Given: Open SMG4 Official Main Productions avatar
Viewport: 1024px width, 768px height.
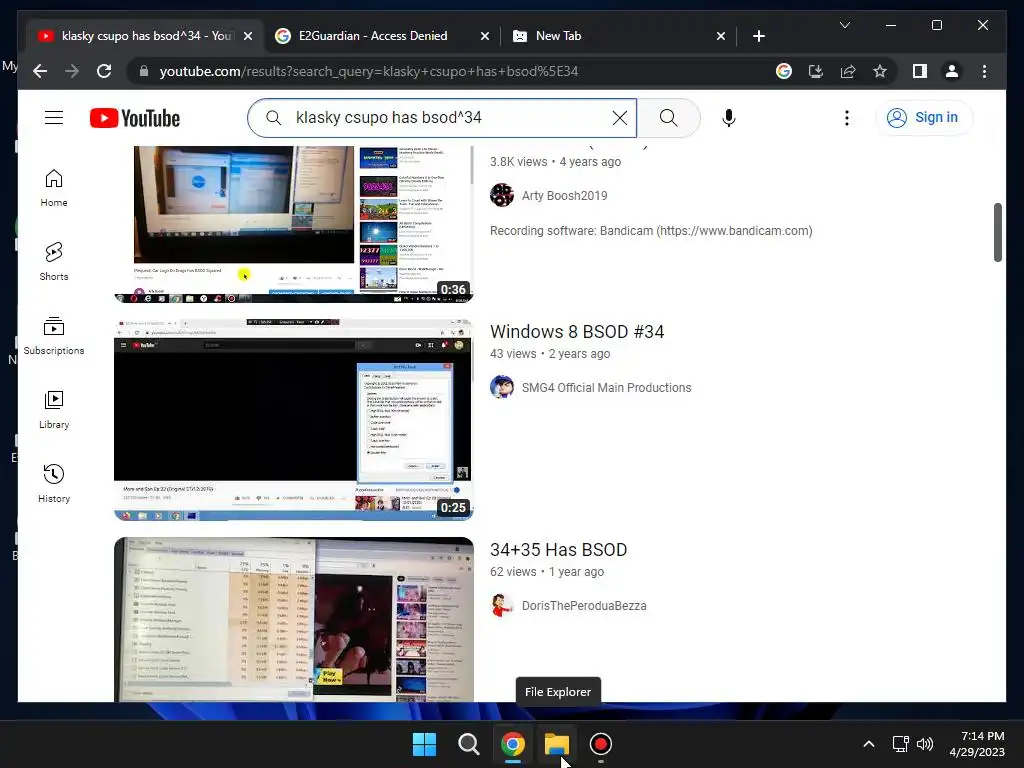Looking at the screenshot, I should point(502,387).
